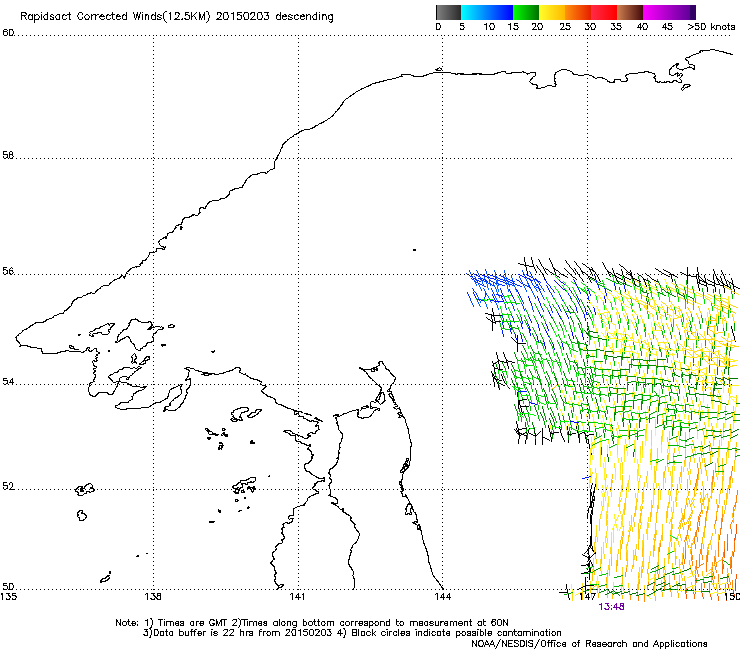
Task: Click the latitude label '58'
Action: point(8,155)
